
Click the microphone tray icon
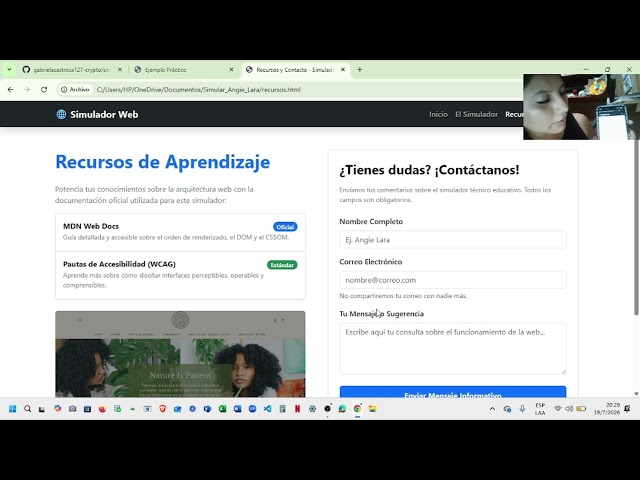[522, 409]
